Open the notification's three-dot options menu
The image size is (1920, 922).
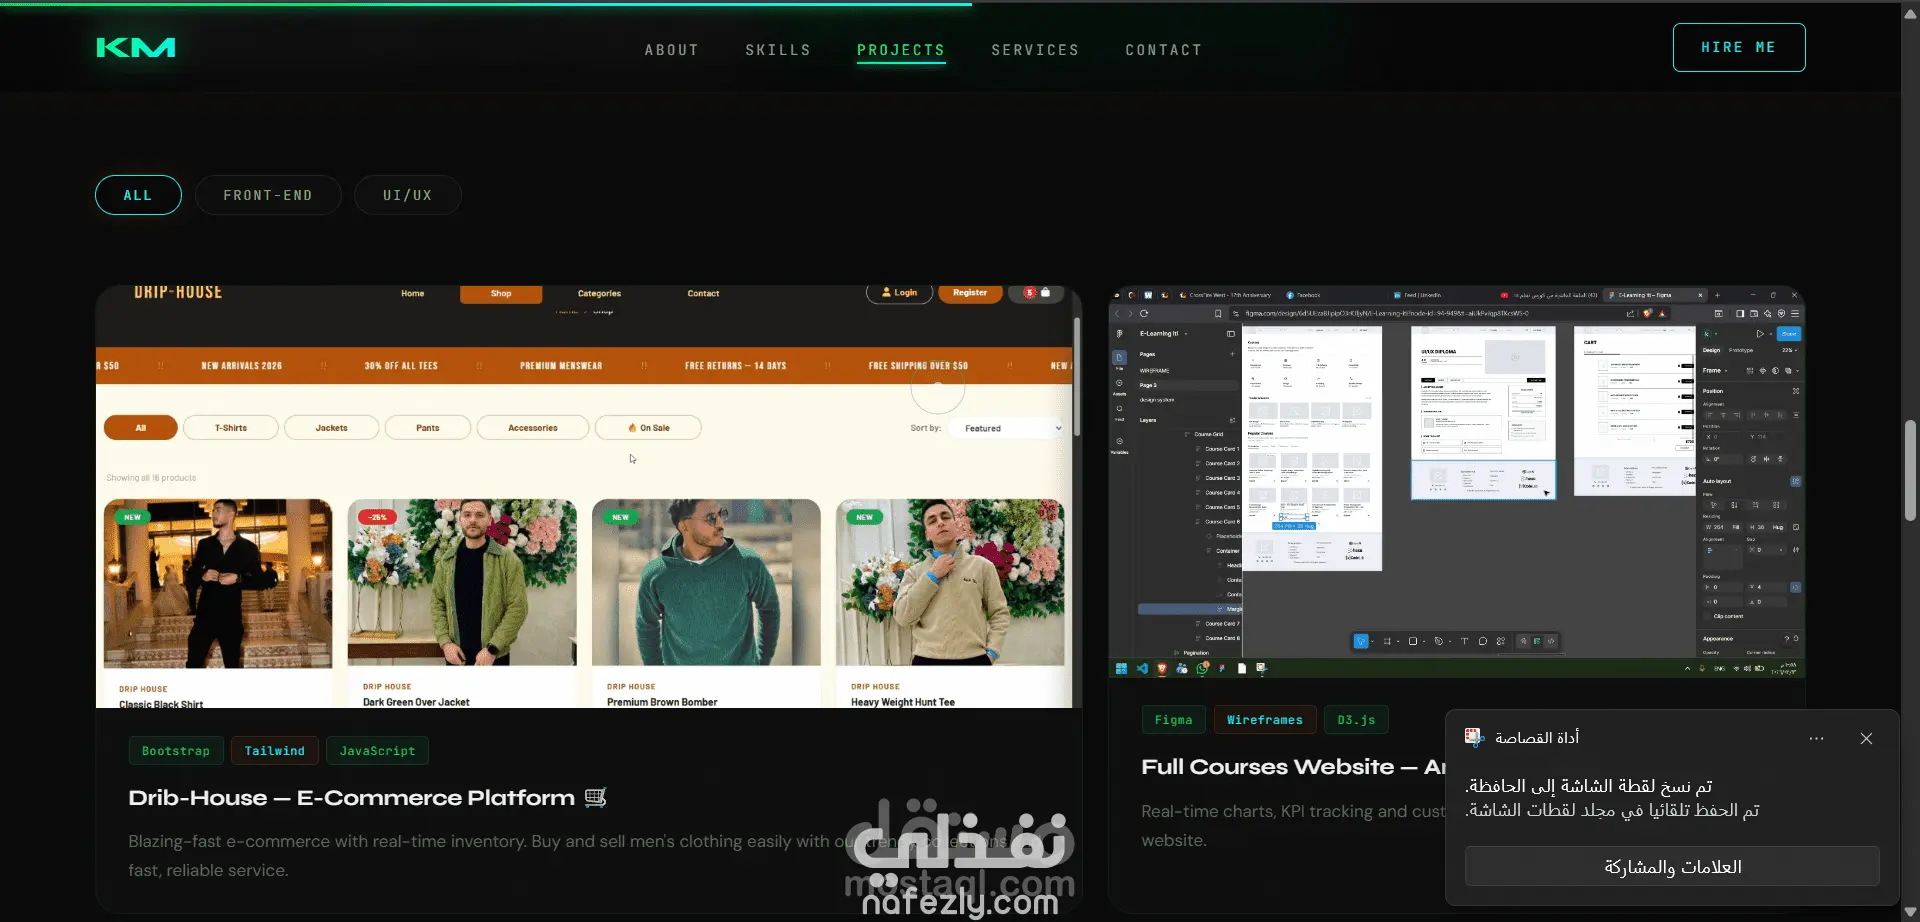pos(1817,739)
